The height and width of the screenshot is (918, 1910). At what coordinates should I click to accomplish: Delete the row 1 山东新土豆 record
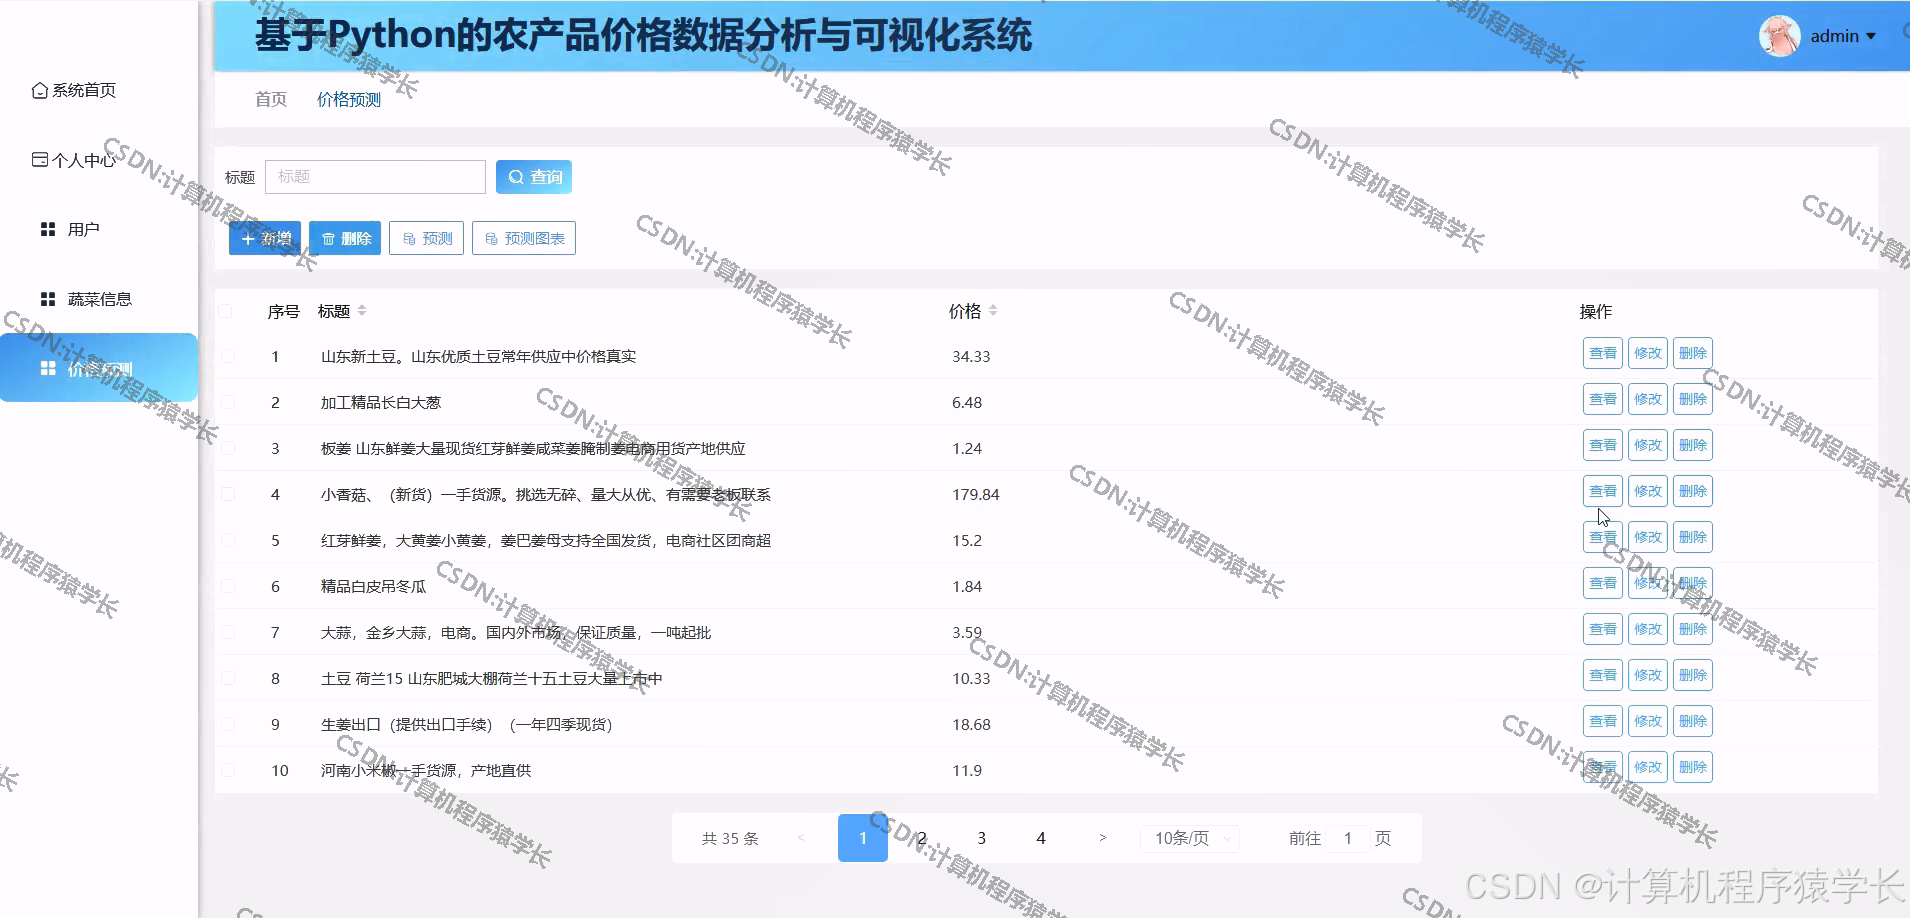click(x=1693, y=353)
